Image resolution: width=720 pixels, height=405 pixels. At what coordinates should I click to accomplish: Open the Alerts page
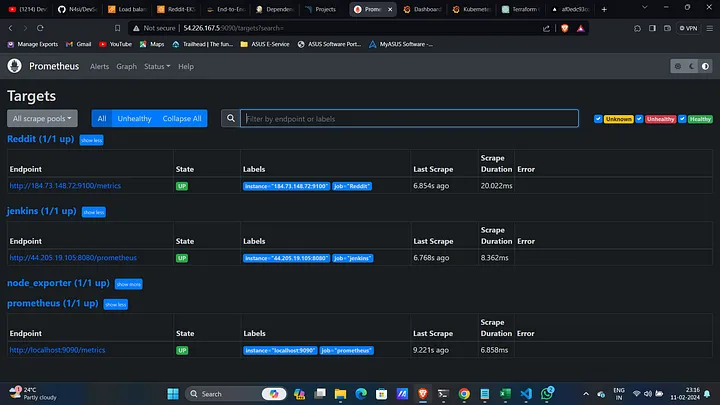click(x=99, y=67)
